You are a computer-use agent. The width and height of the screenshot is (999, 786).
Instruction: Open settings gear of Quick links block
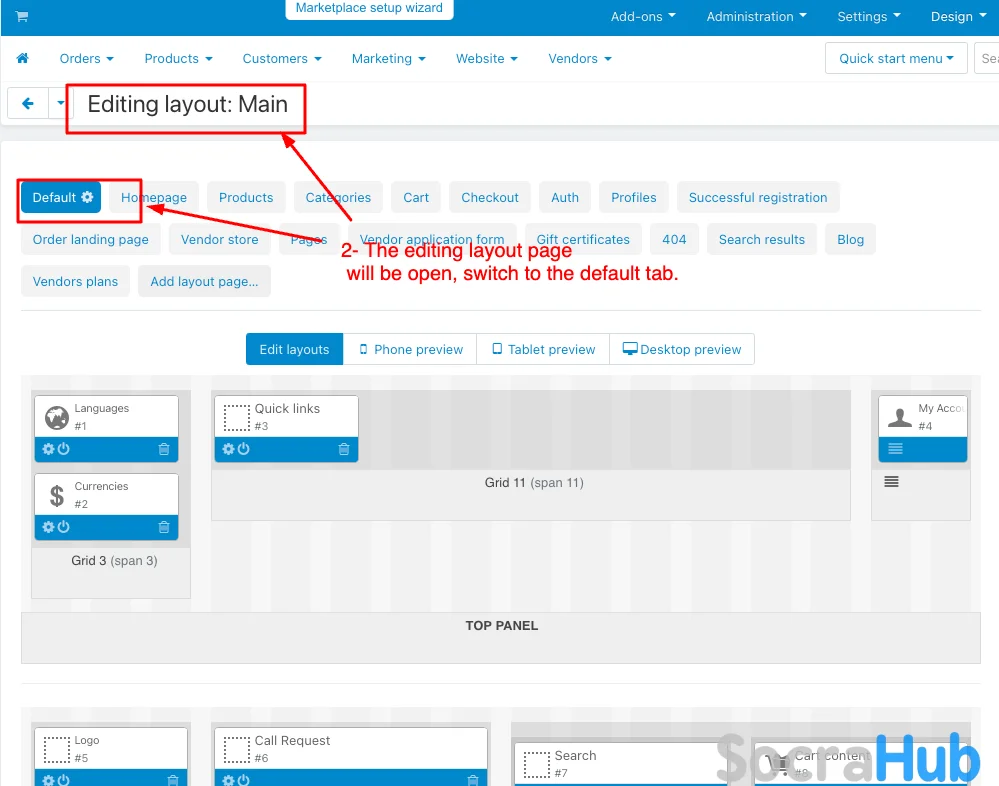click(x=228, y=449)
